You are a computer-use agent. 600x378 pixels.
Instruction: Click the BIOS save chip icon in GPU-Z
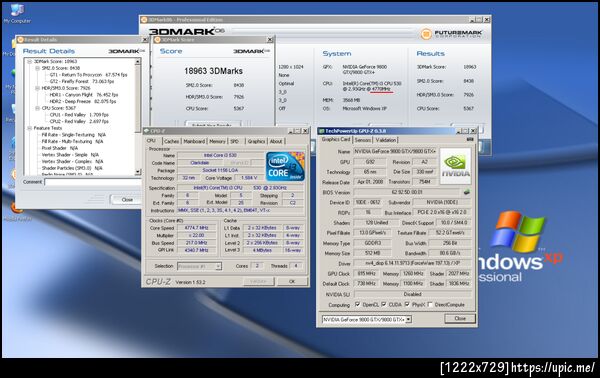tap(466, 192)
